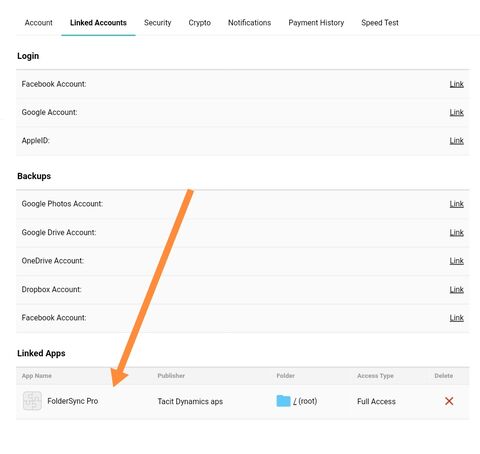Delete FolderSync Pro with red X icon
This screenshot has width=480, height=454.
[449, 401]
